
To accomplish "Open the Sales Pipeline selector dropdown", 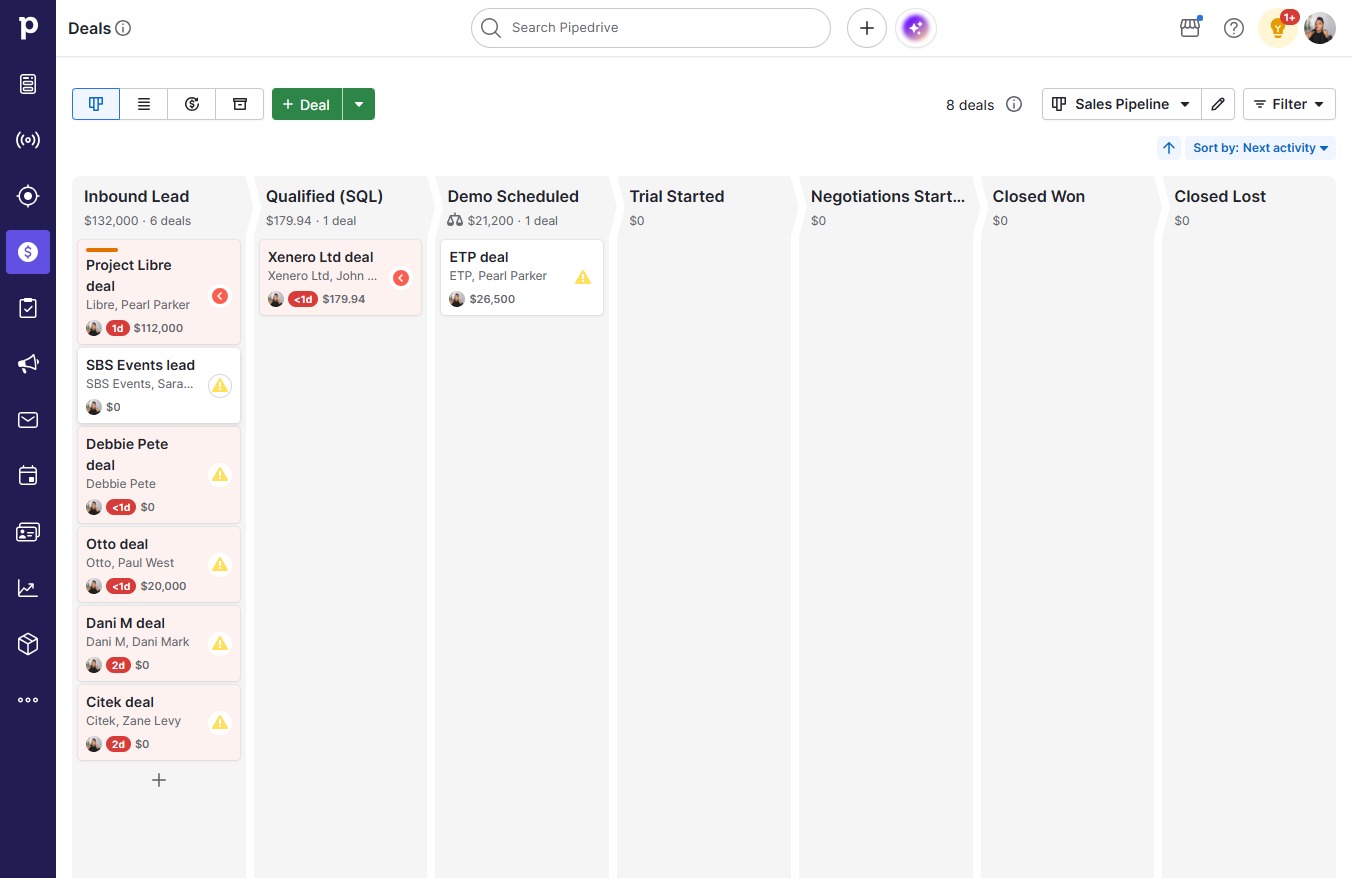I will tap(1121, 104).
